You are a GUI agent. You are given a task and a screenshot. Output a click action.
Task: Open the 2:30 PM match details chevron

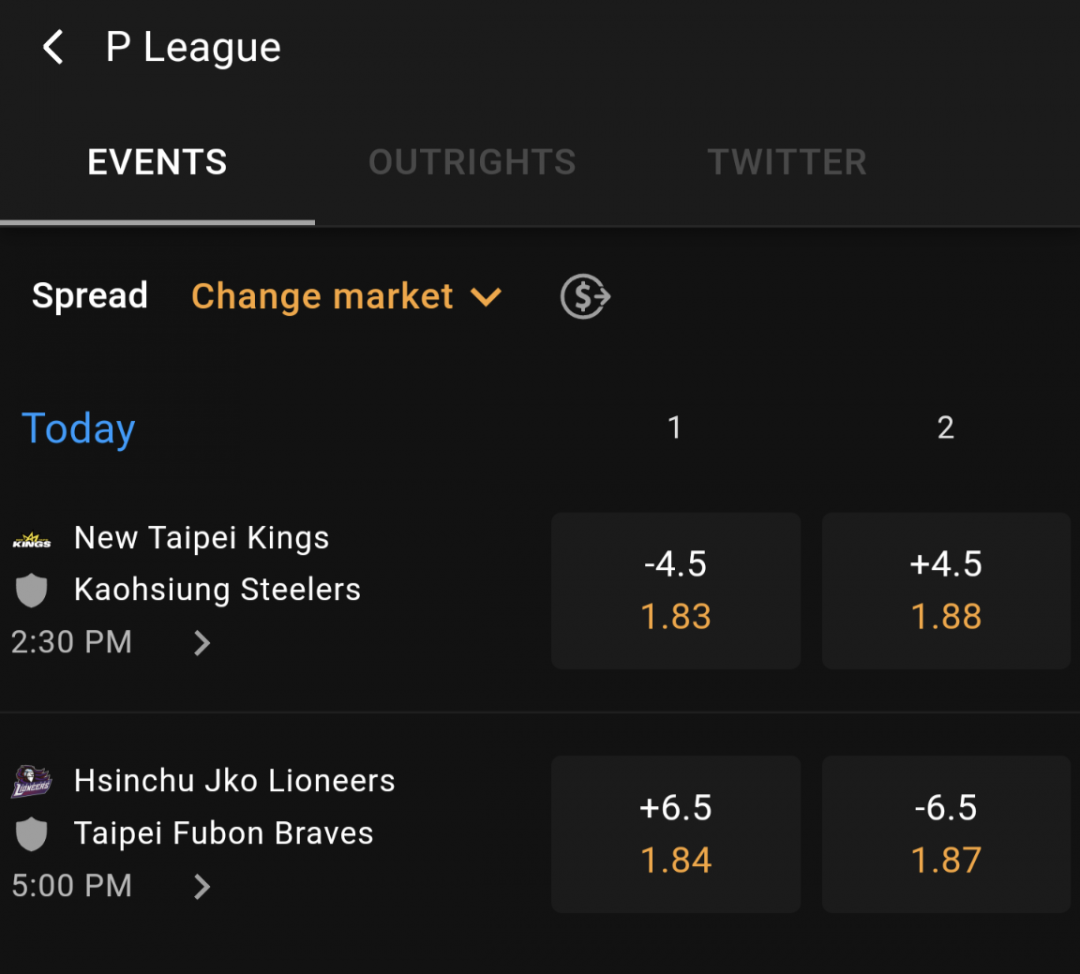(201, 643)
